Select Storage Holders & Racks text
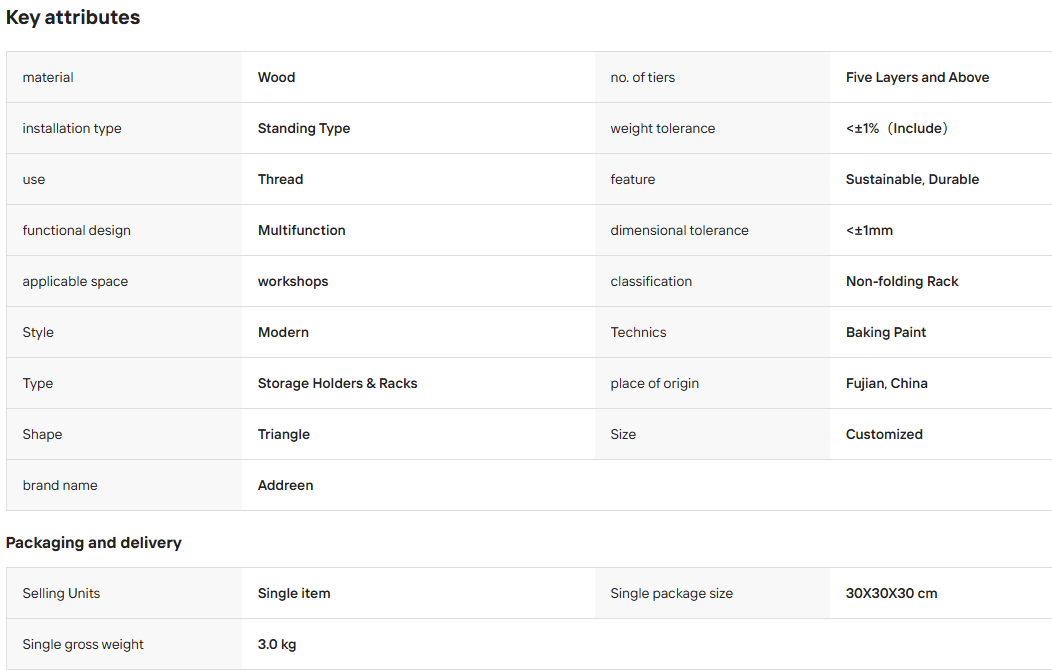The width and height of the screenshot is (1052, 670). tap(337, 383)
